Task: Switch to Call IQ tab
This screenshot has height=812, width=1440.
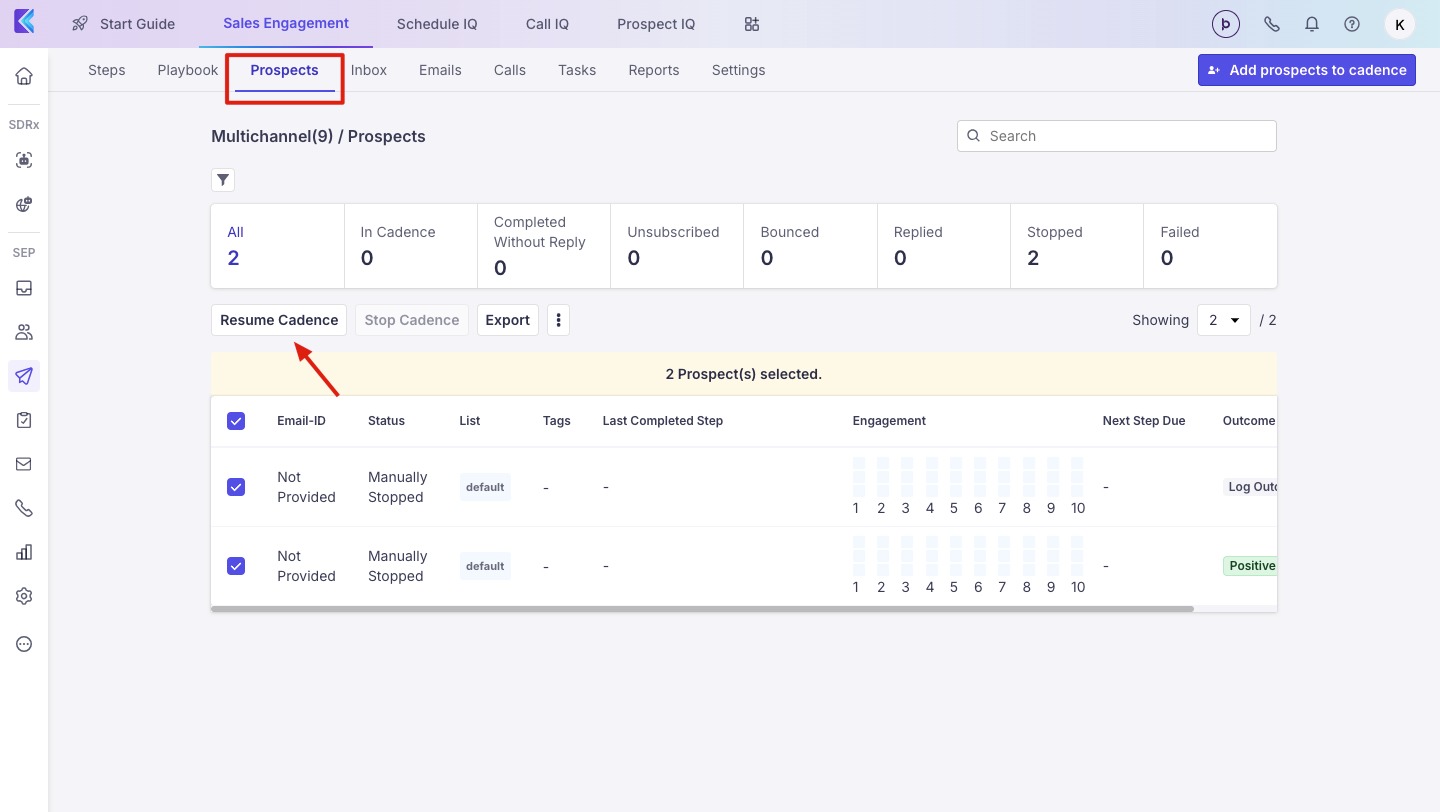Action: coord(547,24)
